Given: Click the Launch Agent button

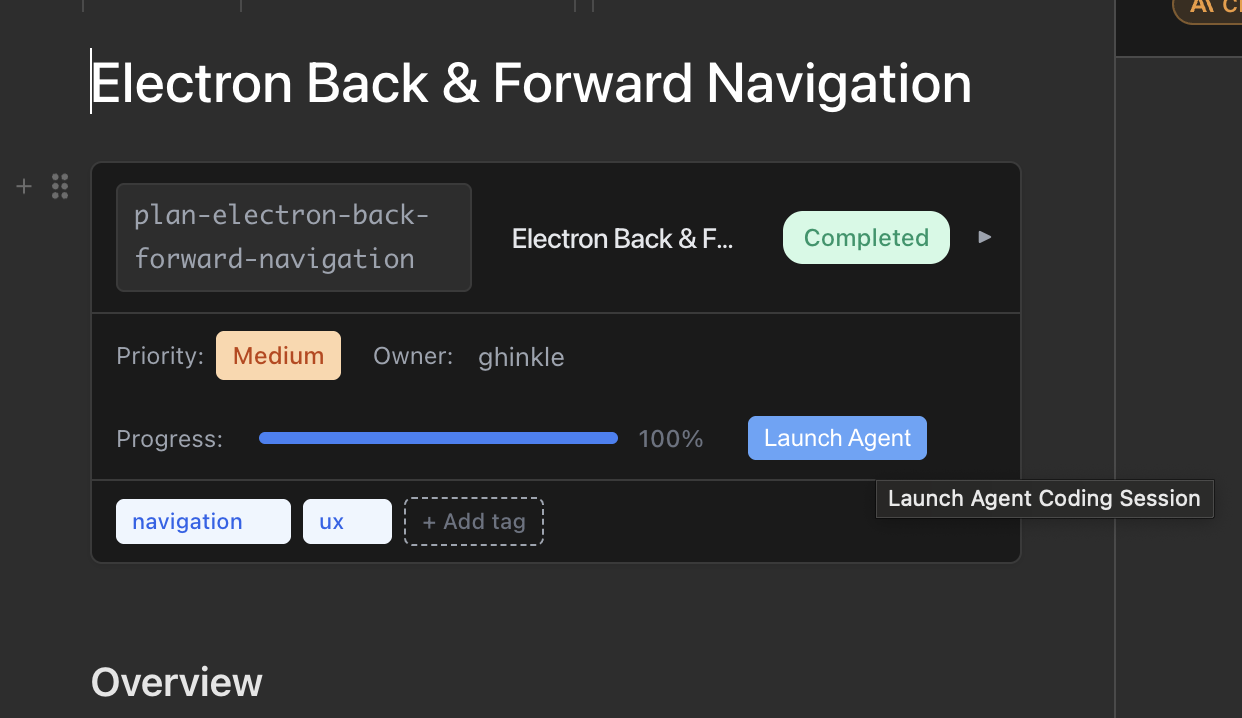Looking at the screenshot, I should tap(837, 438).
